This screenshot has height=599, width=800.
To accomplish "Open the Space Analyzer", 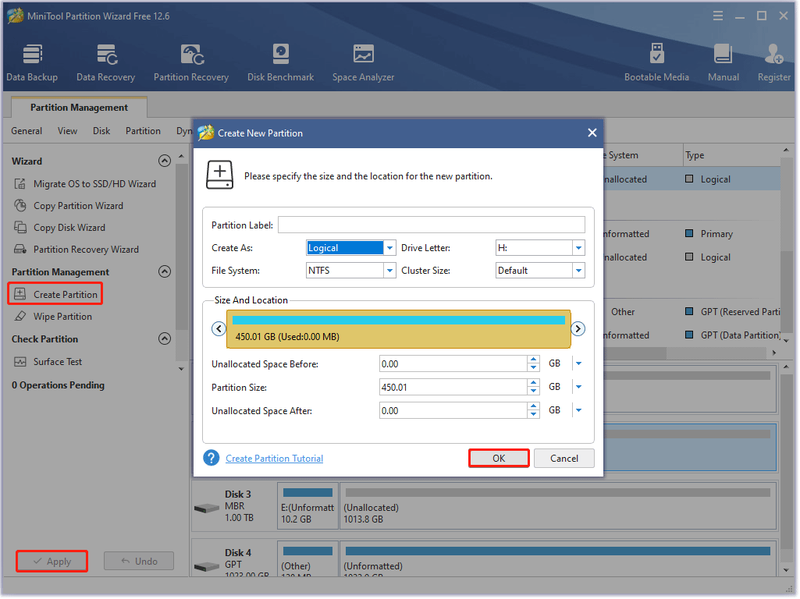I will pos(363,63).
